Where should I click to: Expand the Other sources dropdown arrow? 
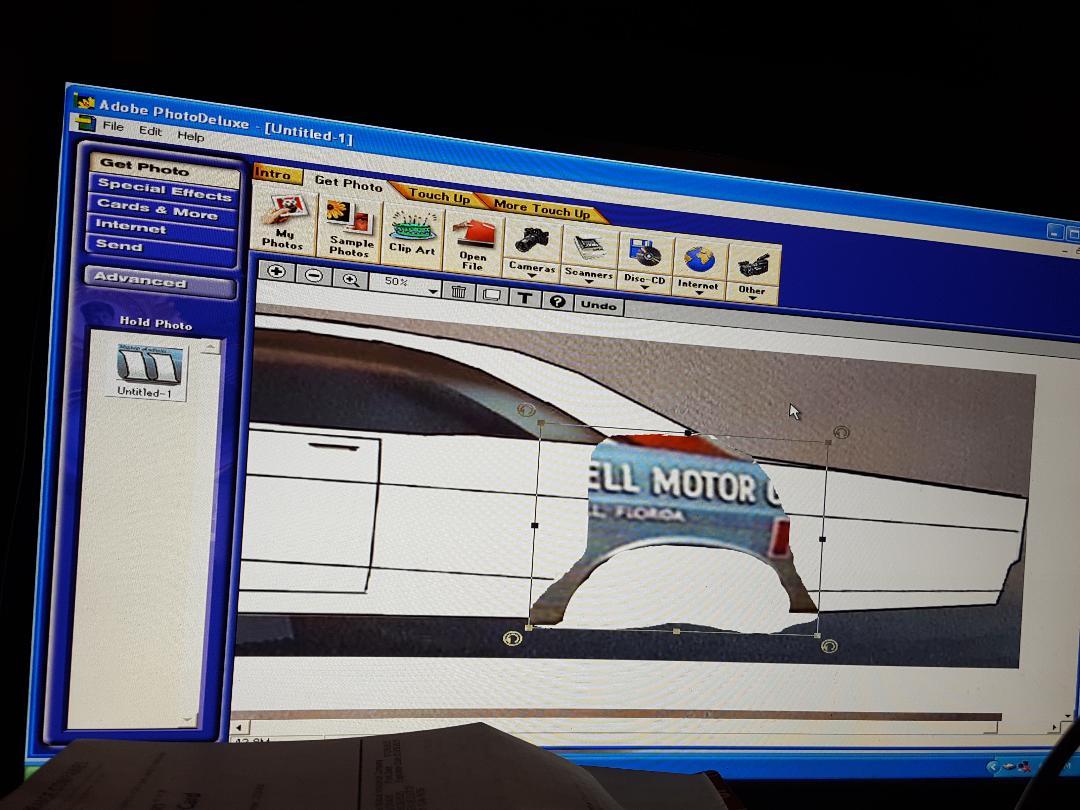click(752, 298)
